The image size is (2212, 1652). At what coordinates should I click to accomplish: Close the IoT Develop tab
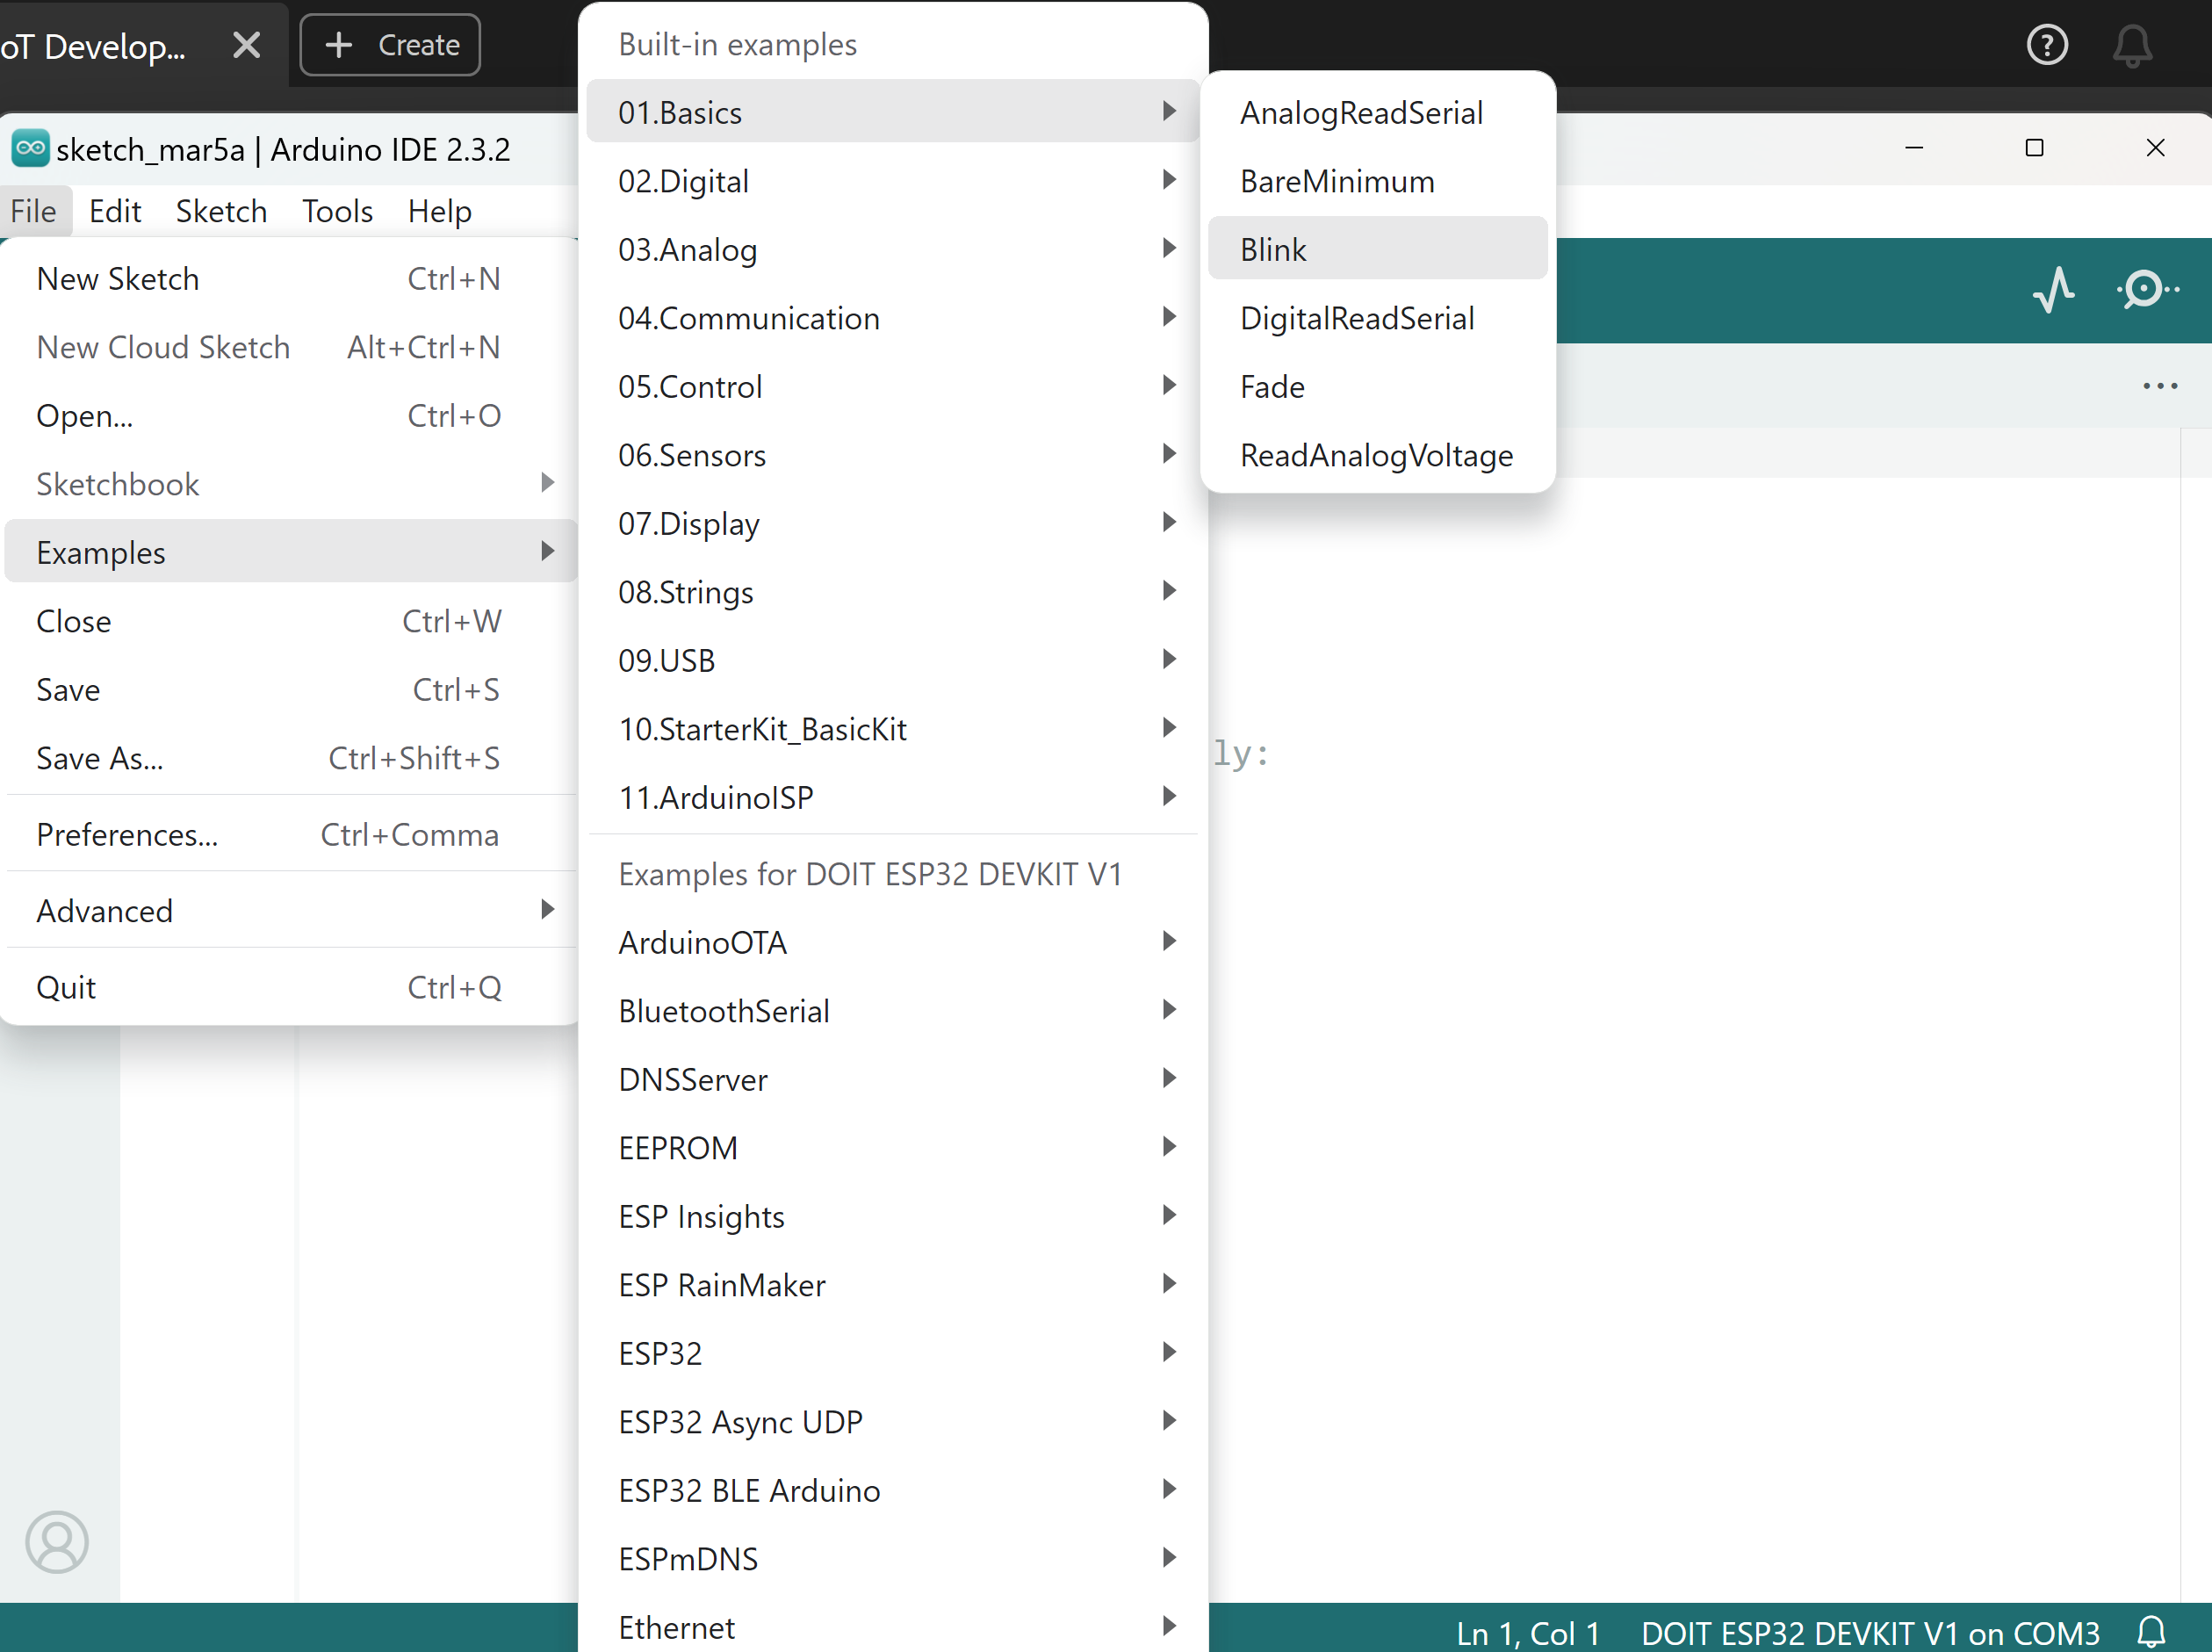[246, 45]
